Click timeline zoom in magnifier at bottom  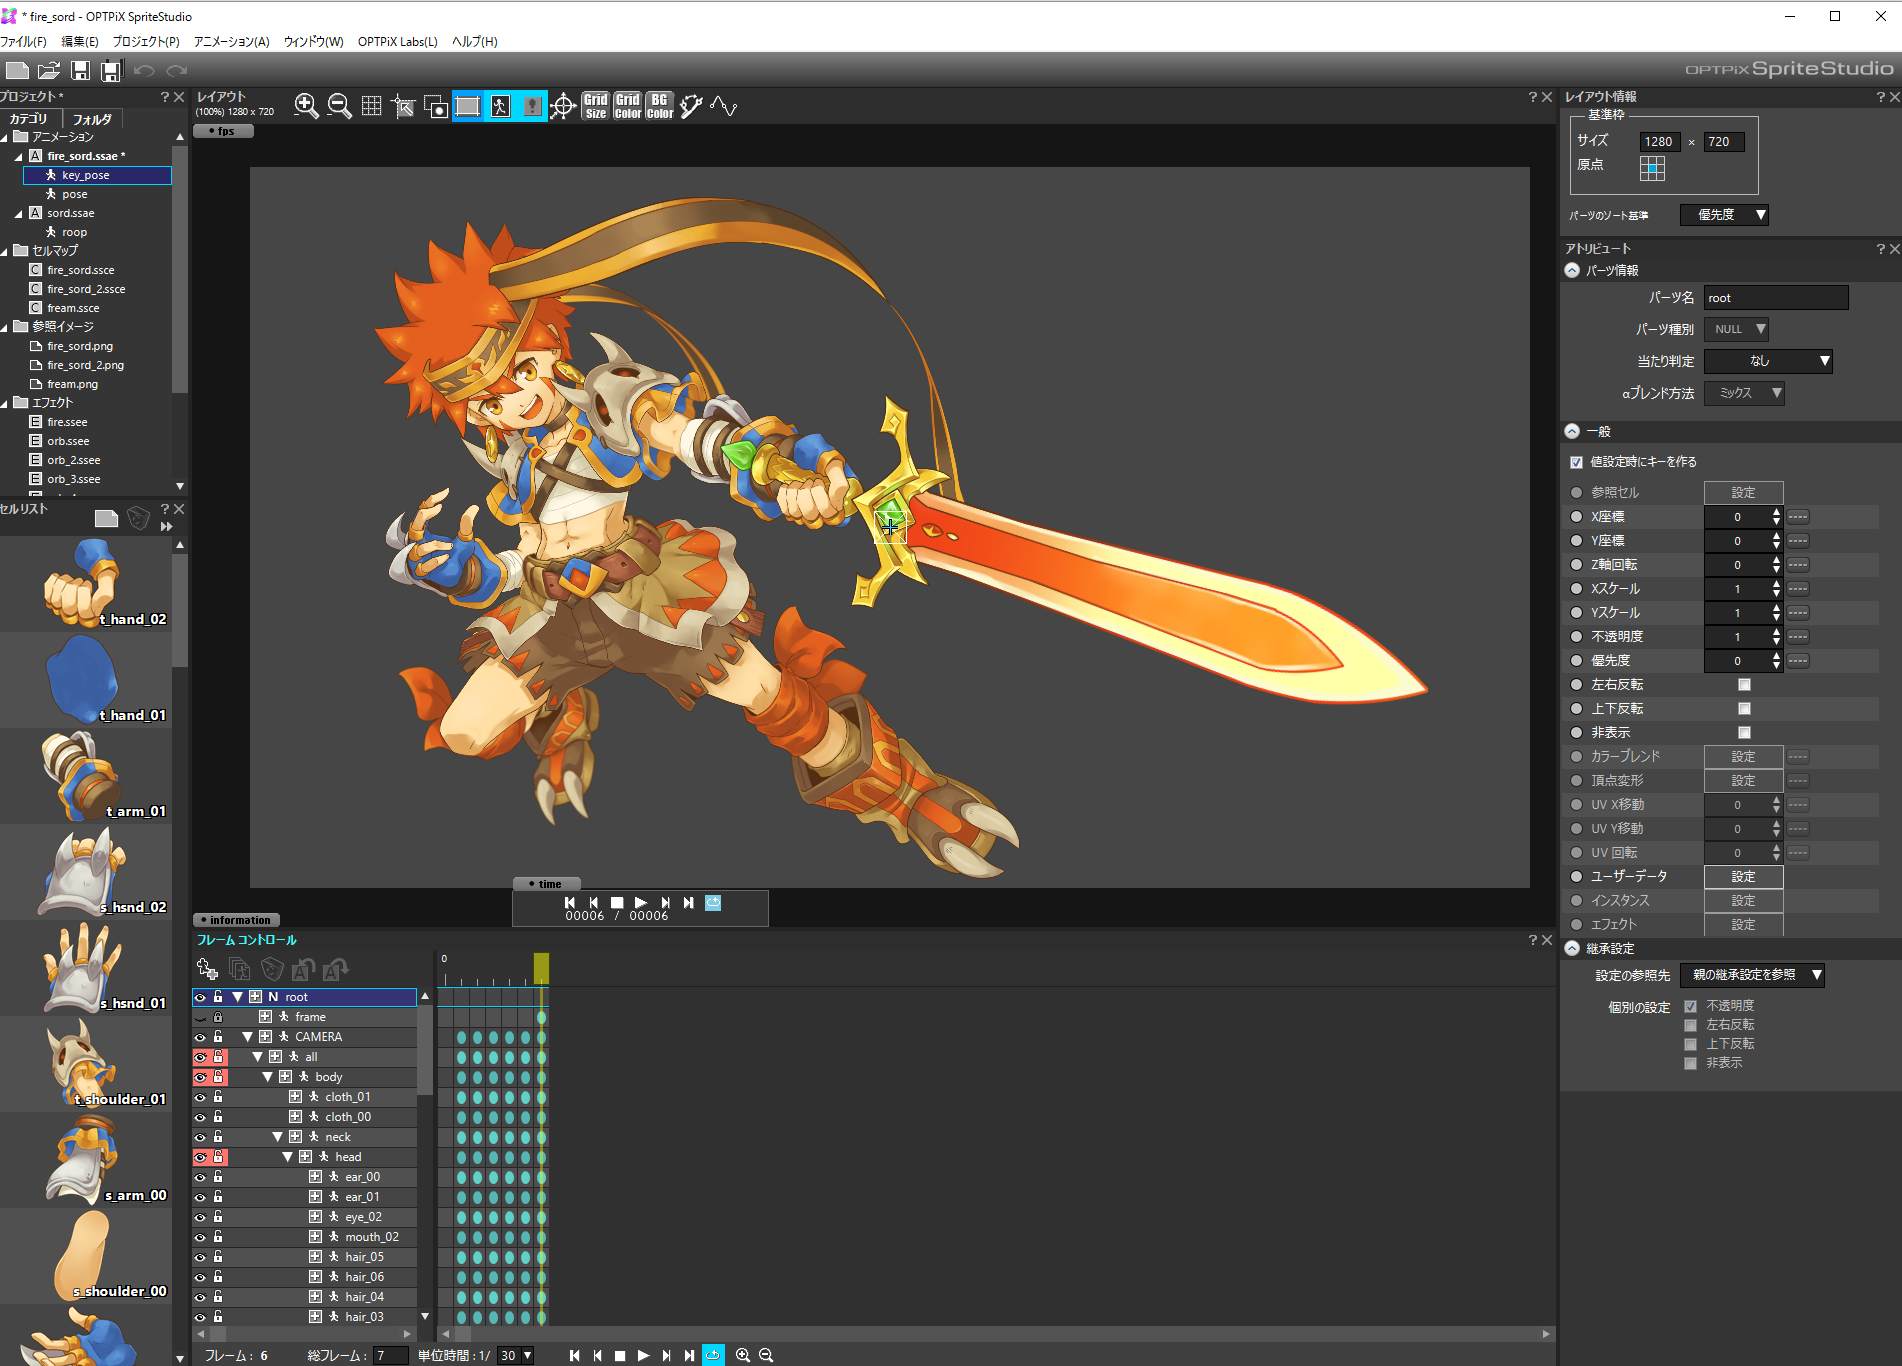743,1355
